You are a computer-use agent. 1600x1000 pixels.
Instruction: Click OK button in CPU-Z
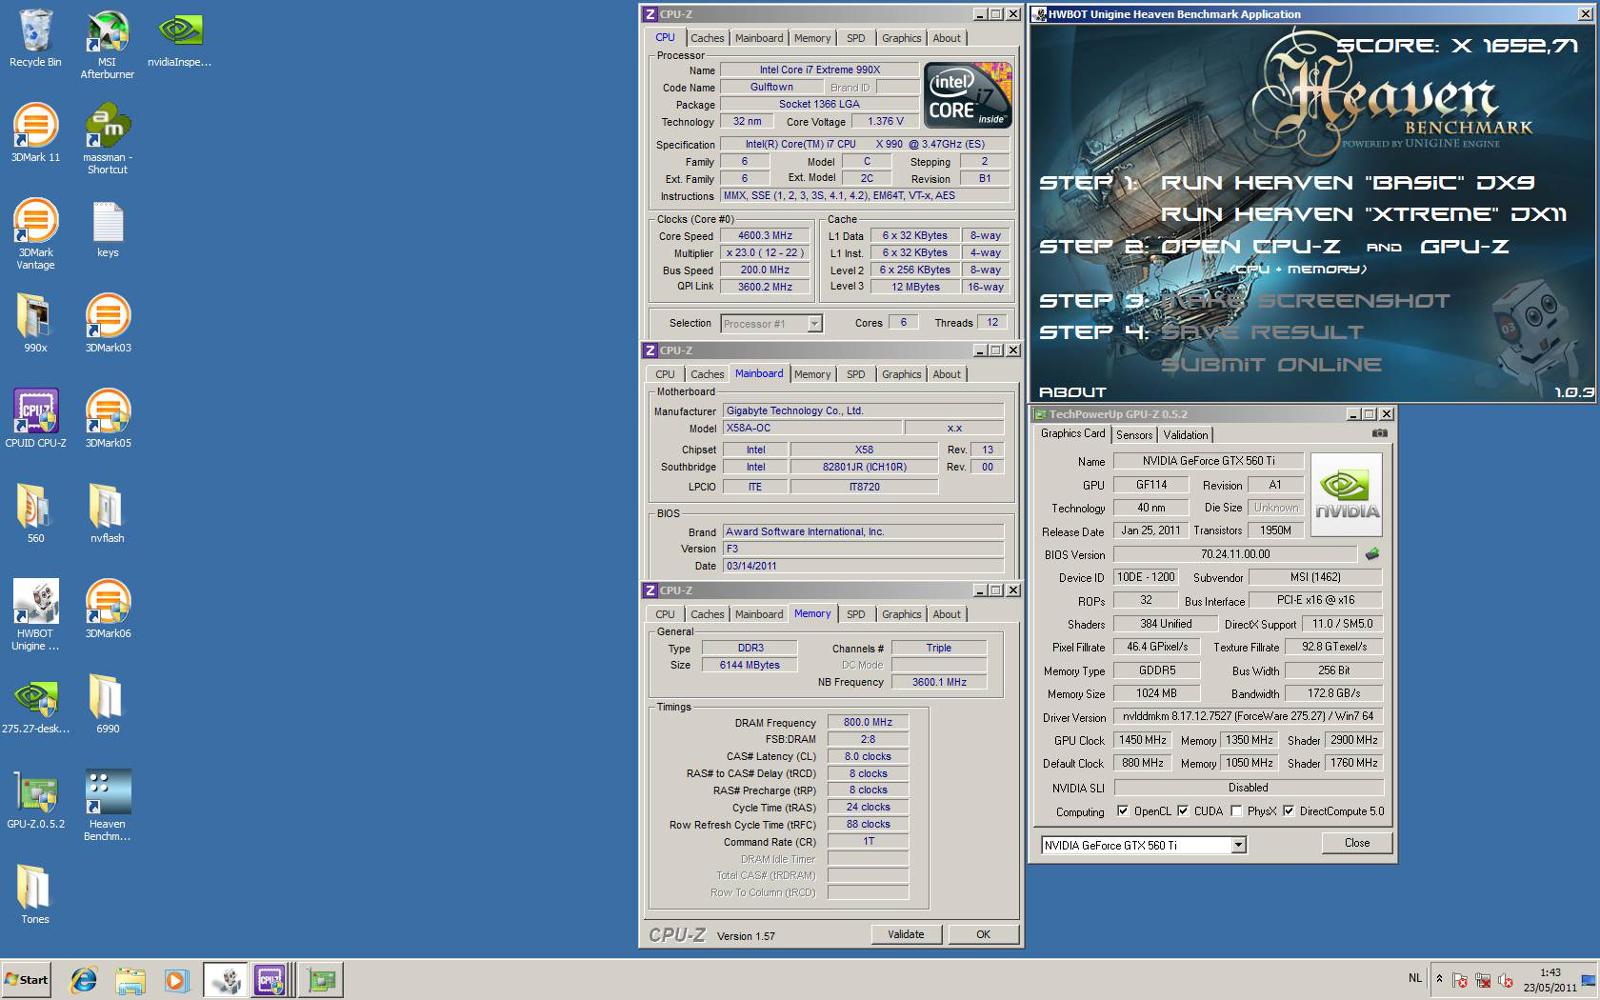[983, 934]
